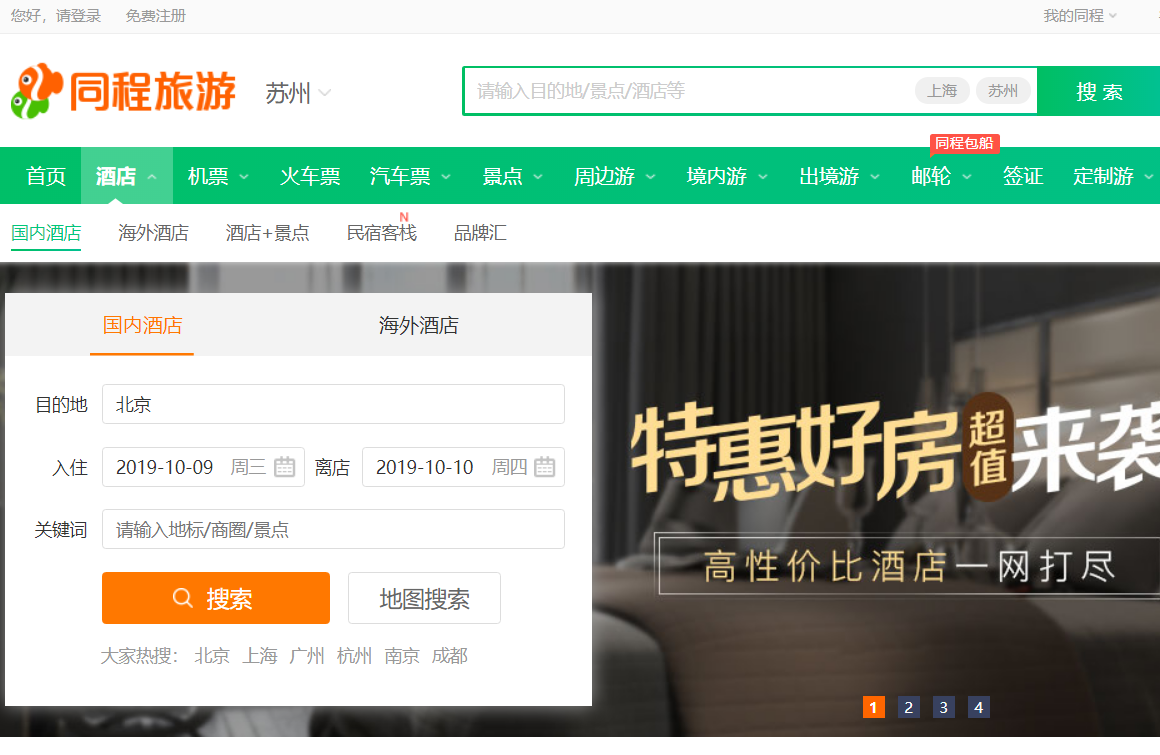Expand the 出境游 nav dropdown
1160x755 pixels.
tap(874, 177)
